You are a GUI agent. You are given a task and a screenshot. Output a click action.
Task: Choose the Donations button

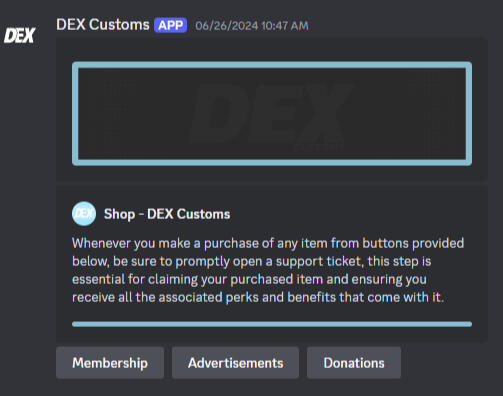click(x=354, y=363)
